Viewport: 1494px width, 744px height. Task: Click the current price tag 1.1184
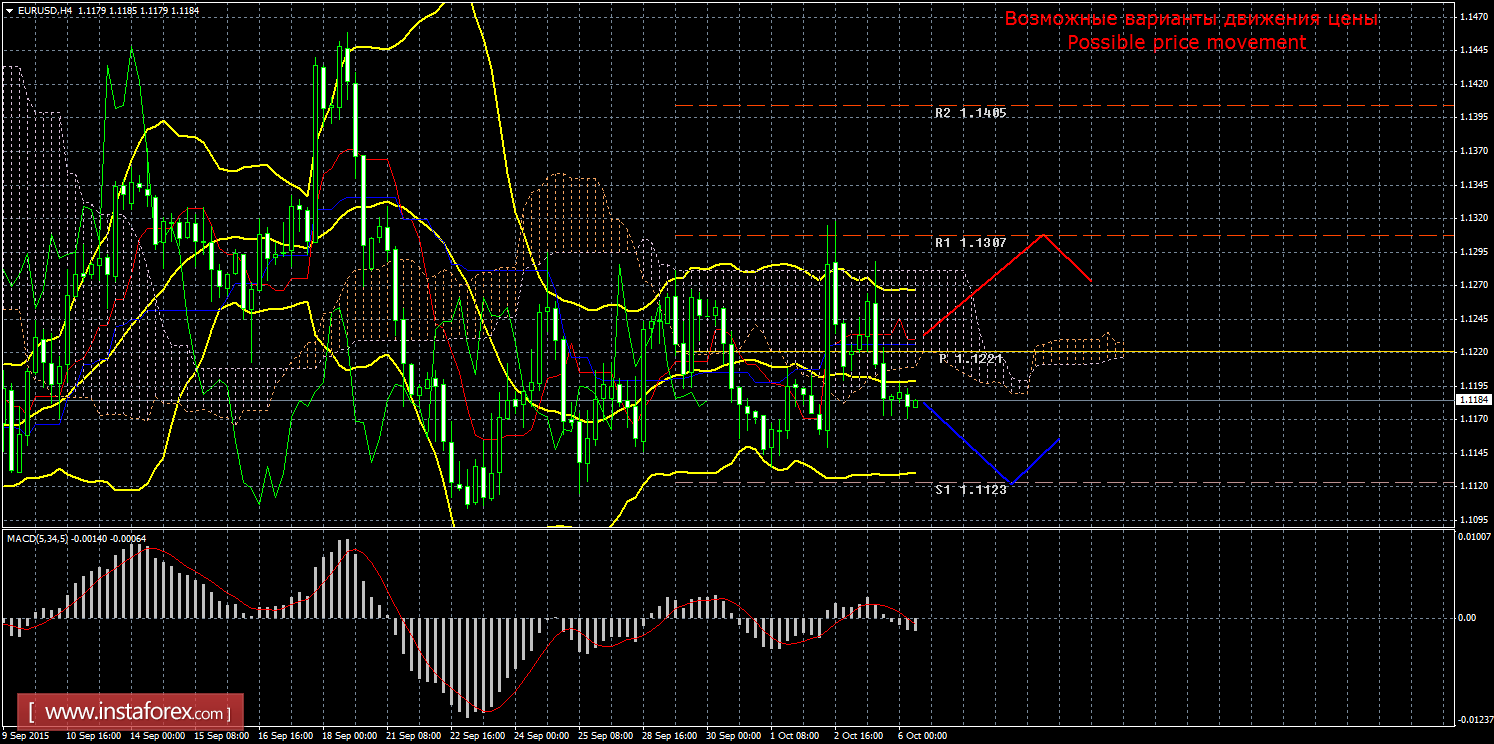pyautogui.click(x=1471, y=400)
